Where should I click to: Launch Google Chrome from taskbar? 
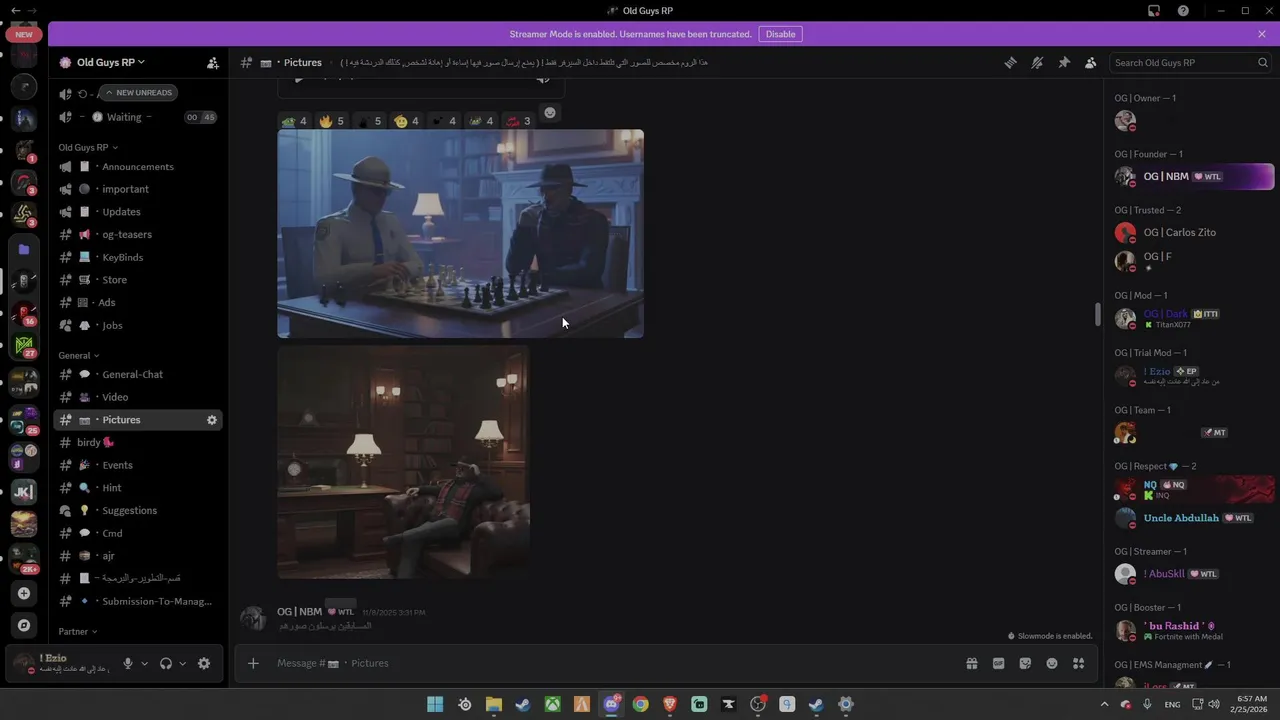tap(640, 704)
